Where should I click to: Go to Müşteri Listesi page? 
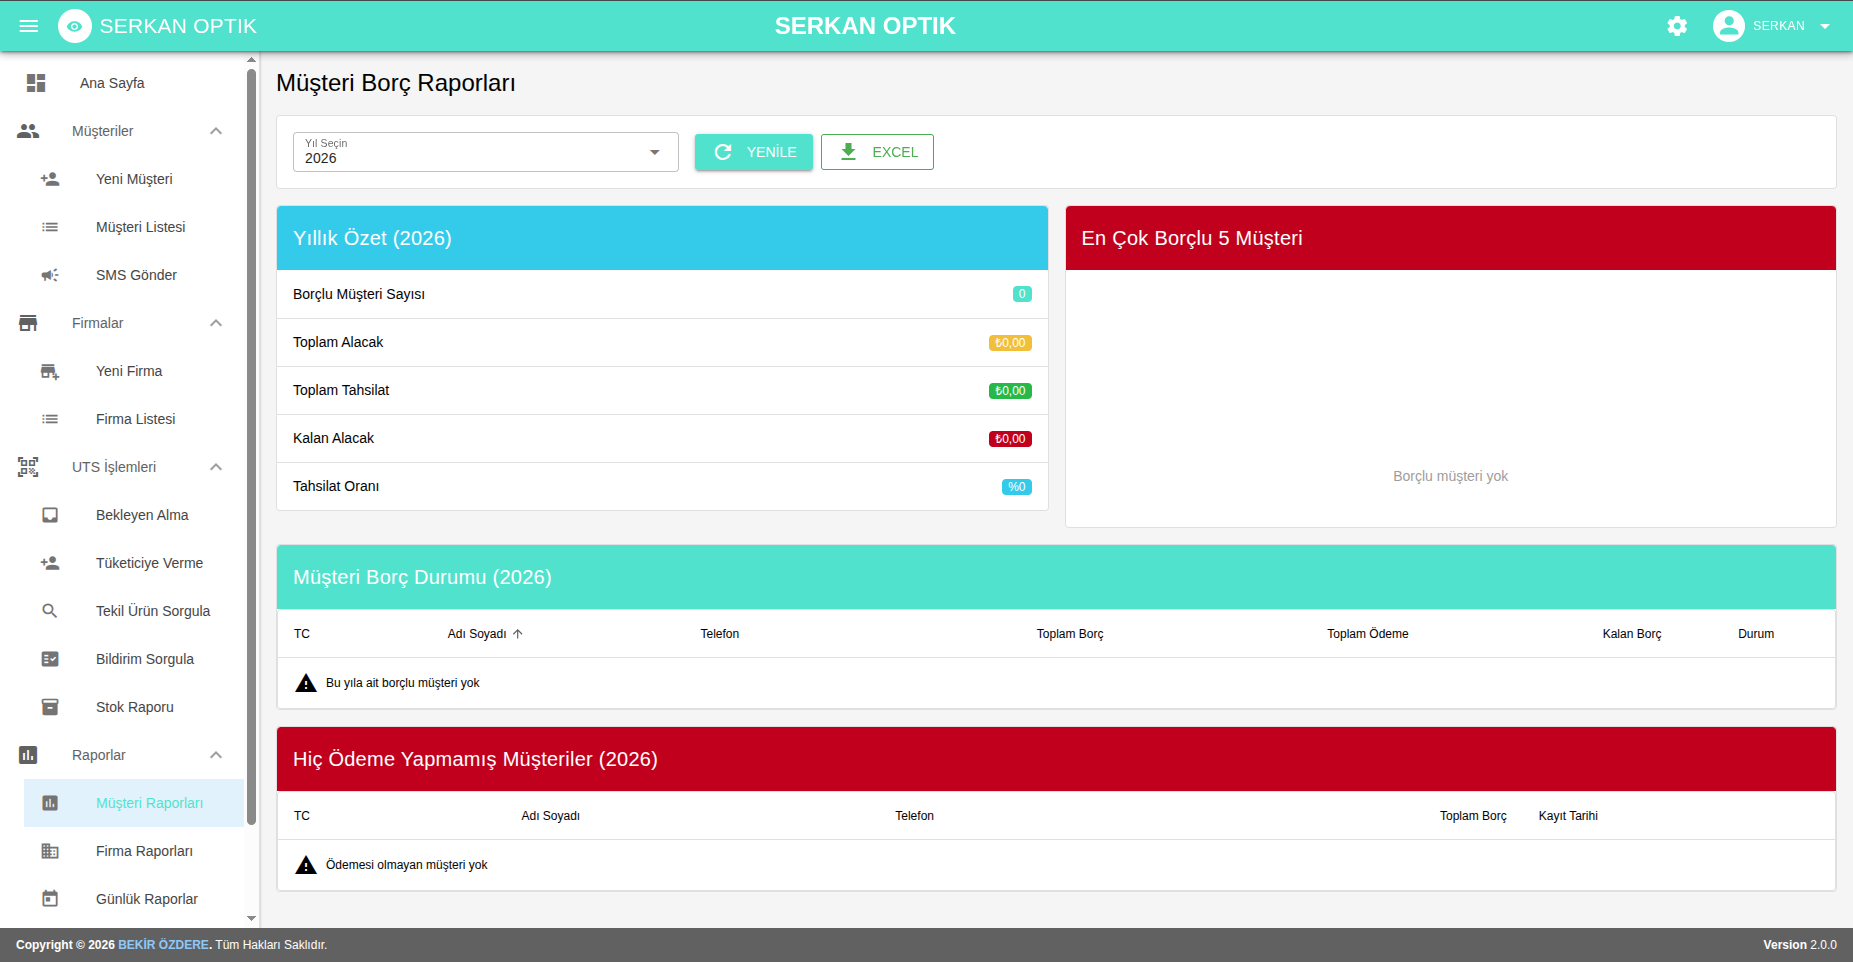pyautogui.click(x=134, y=227)
